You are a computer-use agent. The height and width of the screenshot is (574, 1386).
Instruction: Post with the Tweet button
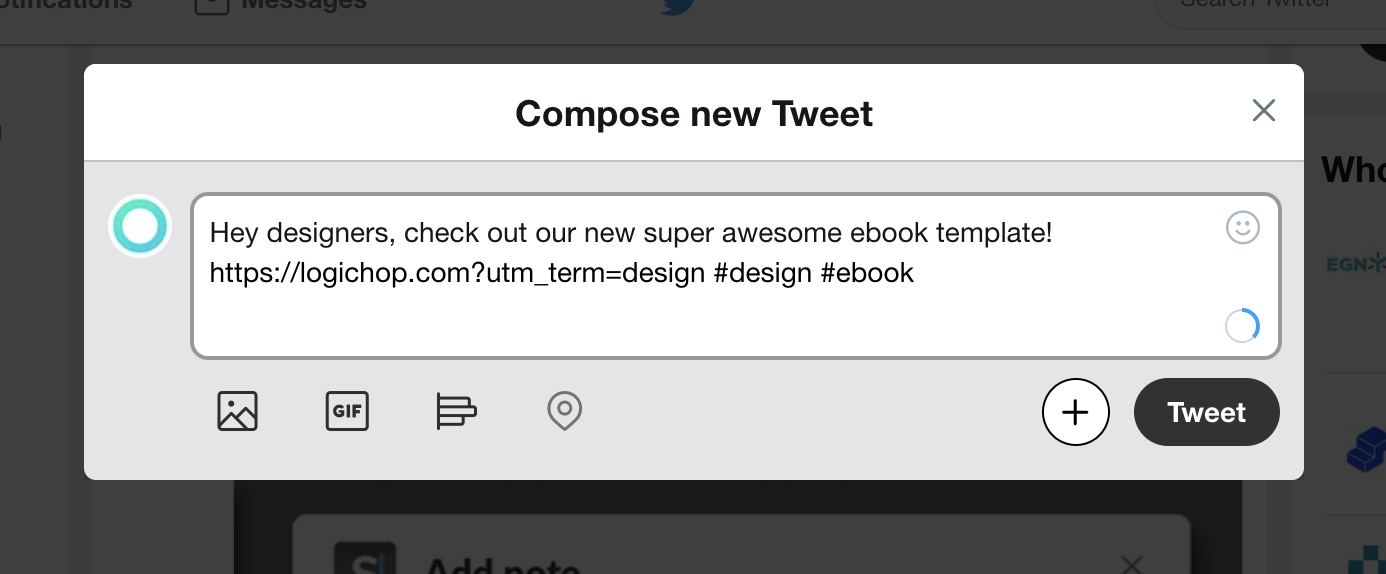1207,412
